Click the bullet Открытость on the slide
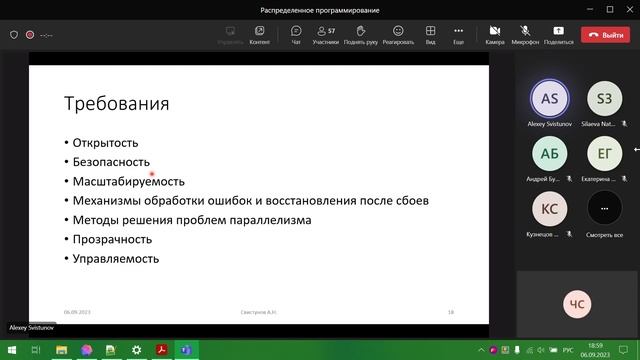The width and height of the screenshot is (640, 360). [105, 143]
